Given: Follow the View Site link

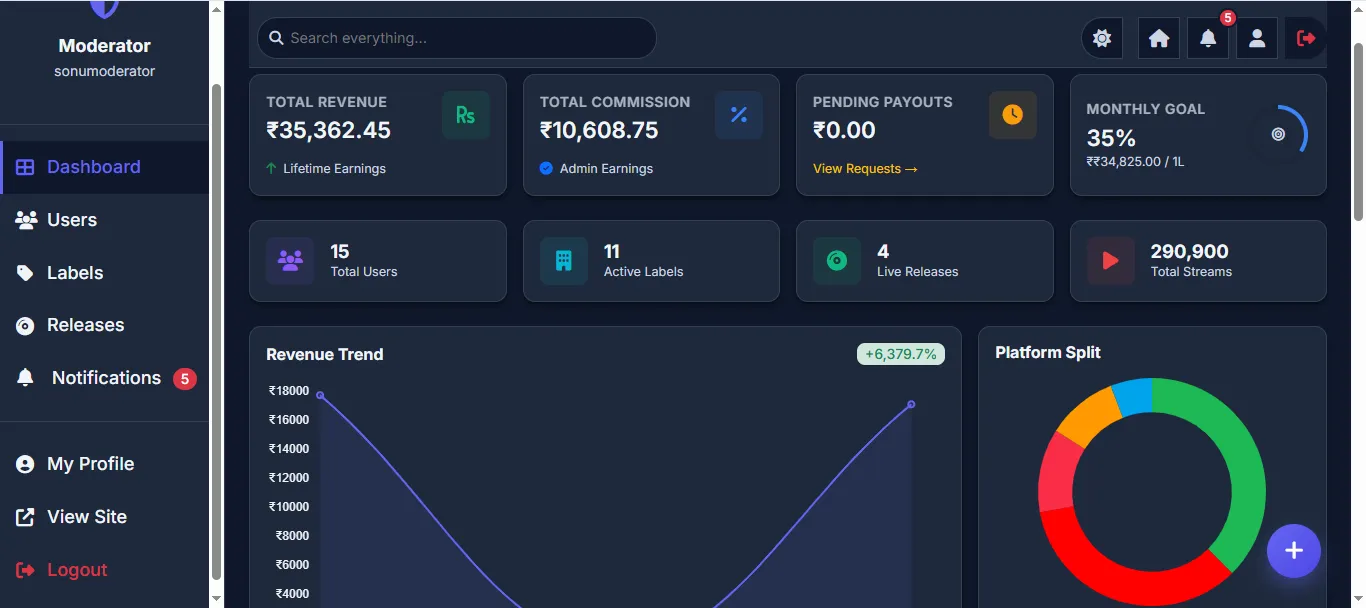Looking at the screenshot, I should click(x=104, y=517).
